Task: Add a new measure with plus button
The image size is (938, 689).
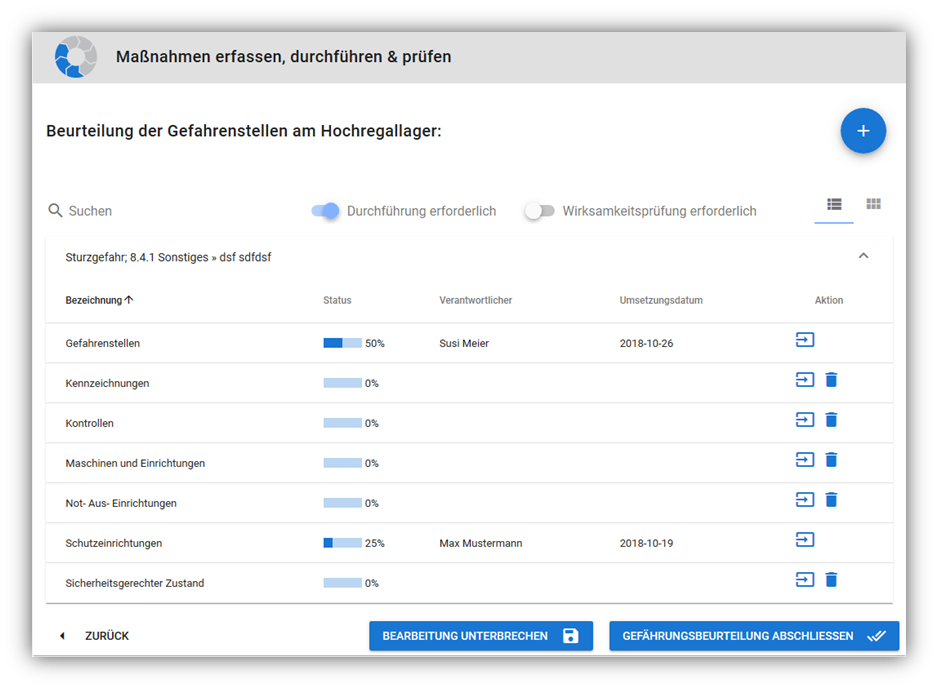Action: 863,131
